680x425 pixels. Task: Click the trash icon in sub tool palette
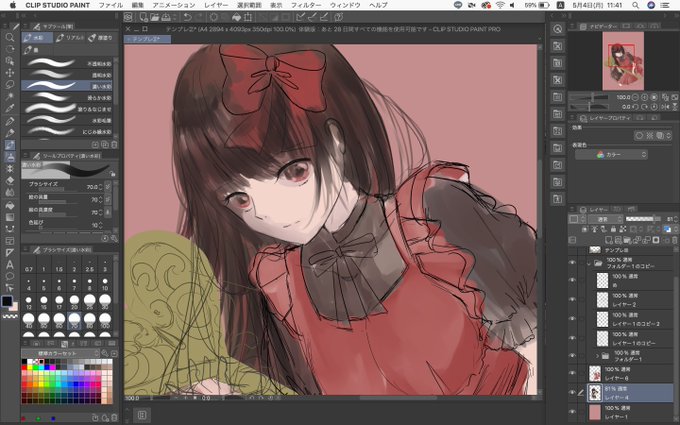coord(114,145)
